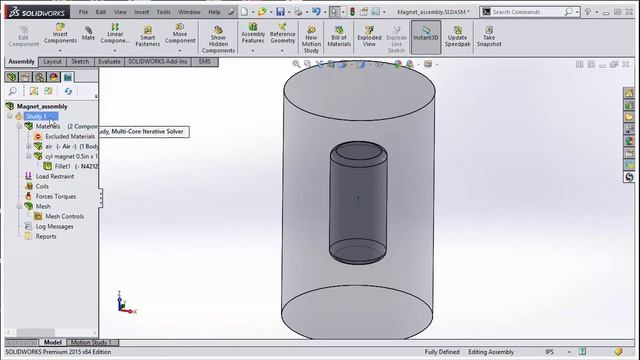Click Take Snapshot
Image resolution: width=640 pixels, height=360 pixels.
pyautogui.click(x=489, y=36)
